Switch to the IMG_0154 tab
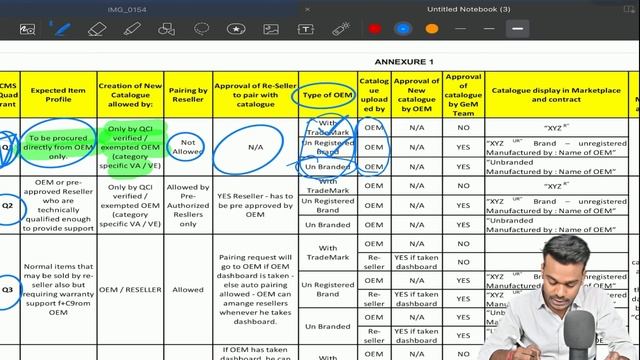The image size is (640, 360). coord(127,9)
